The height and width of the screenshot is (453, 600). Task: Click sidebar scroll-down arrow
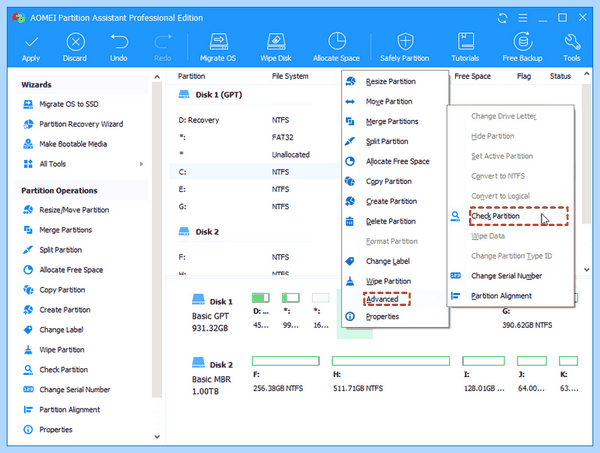pyautogui.click(x=157, y=437)
